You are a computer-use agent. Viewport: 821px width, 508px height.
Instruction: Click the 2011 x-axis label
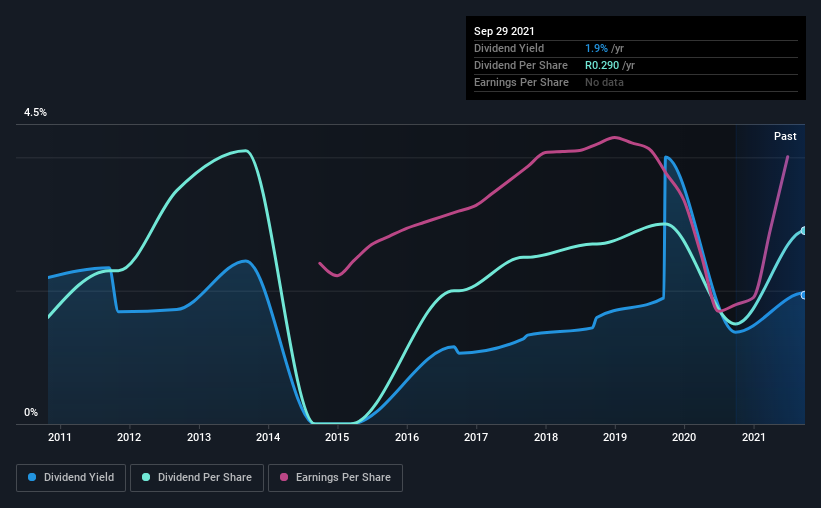pyautogui.click(x=60, y=437)
